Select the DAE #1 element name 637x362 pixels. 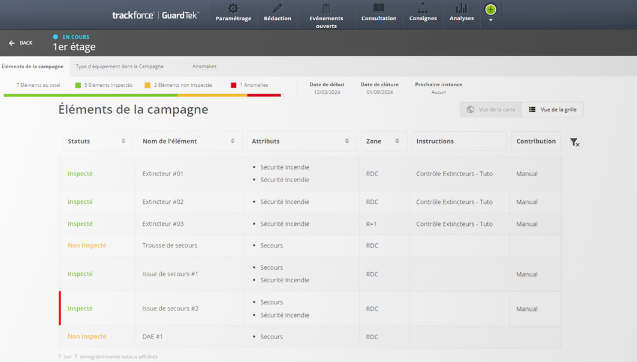coord(152,336)
